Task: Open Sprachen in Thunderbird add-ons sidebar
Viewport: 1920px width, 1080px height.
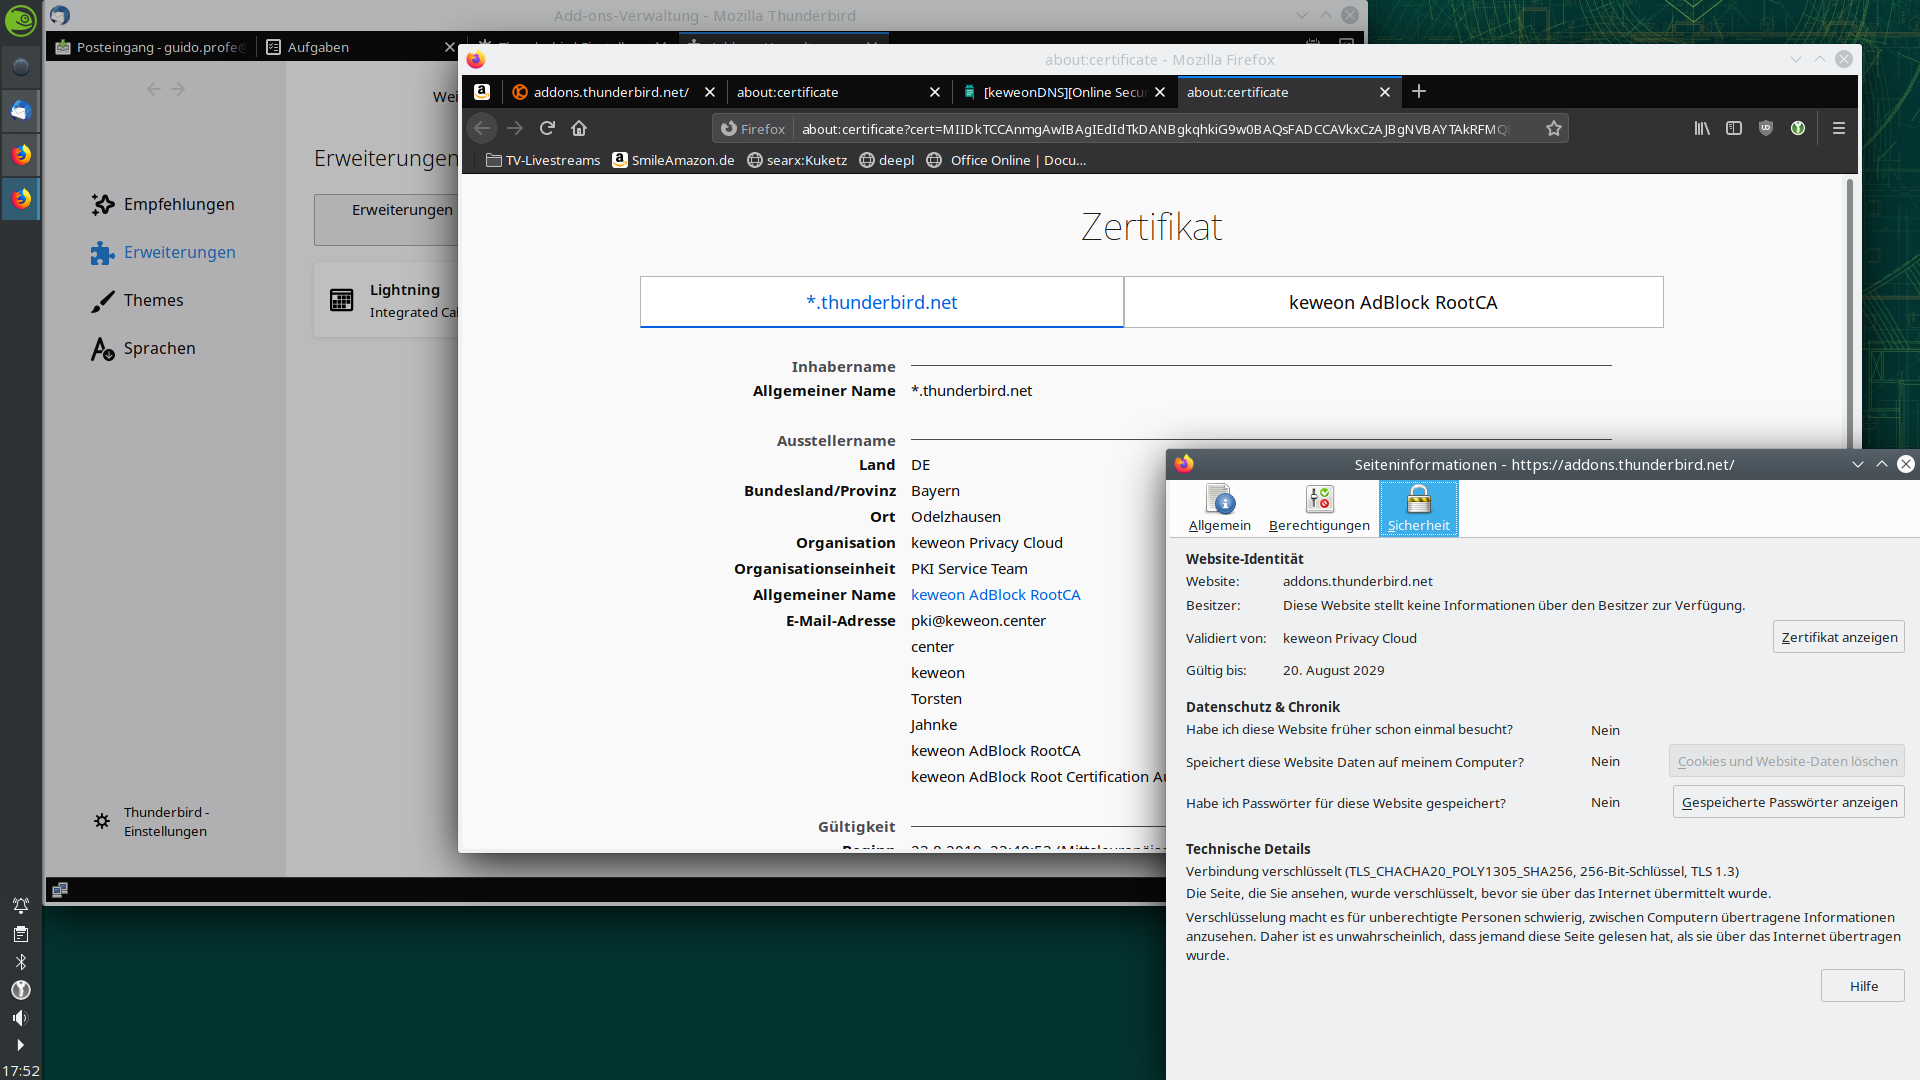Action: pos(143,348)
